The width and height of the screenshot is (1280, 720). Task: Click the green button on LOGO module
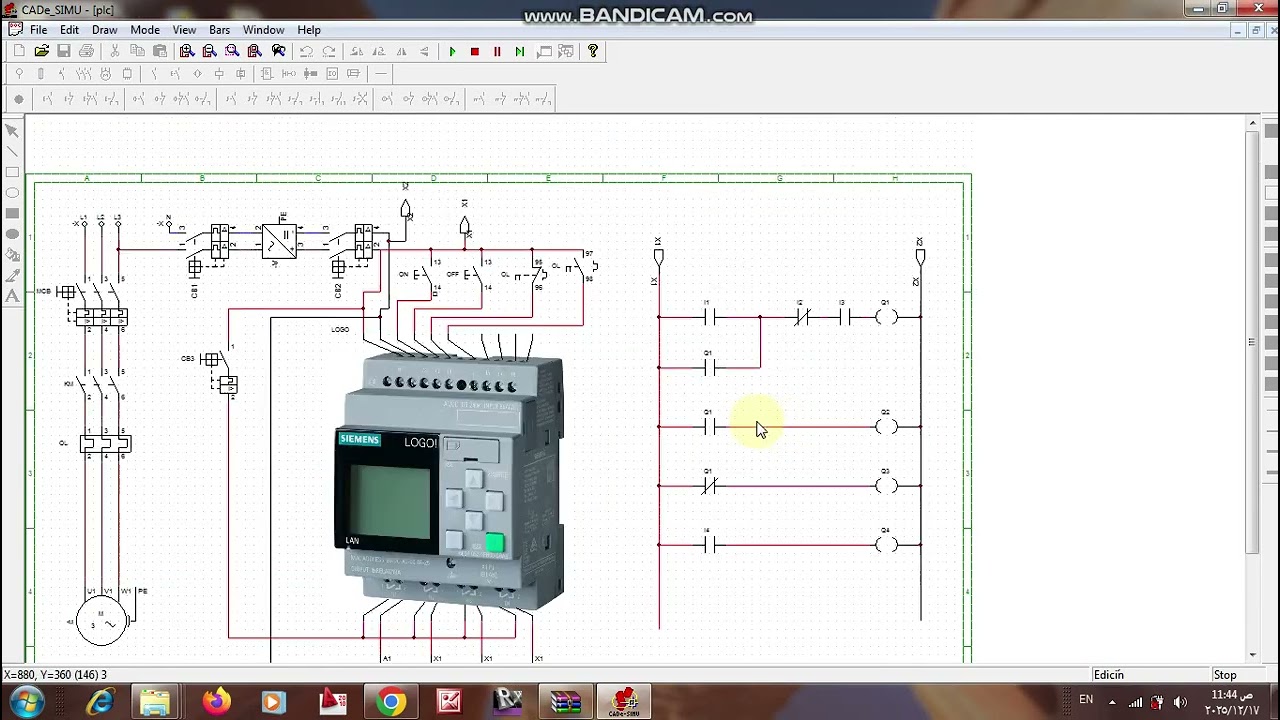pos(494,543)
